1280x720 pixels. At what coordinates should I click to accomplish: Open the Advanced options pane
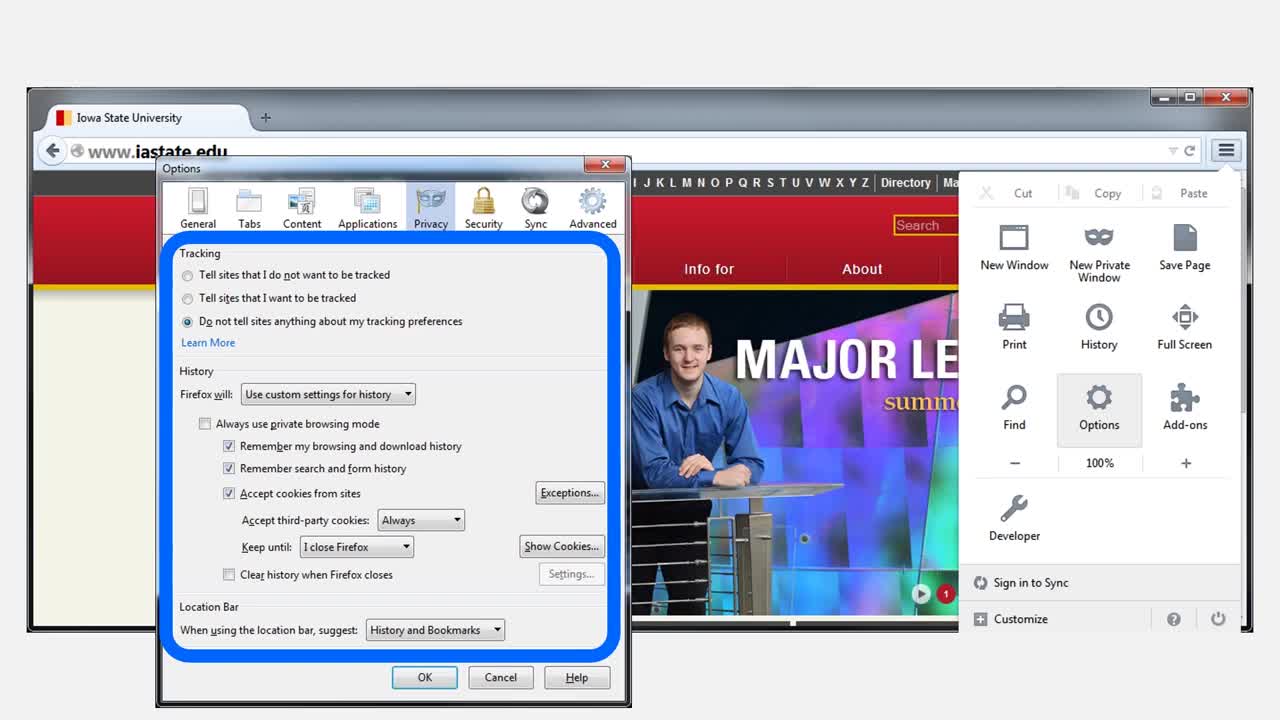pos(592,208)
